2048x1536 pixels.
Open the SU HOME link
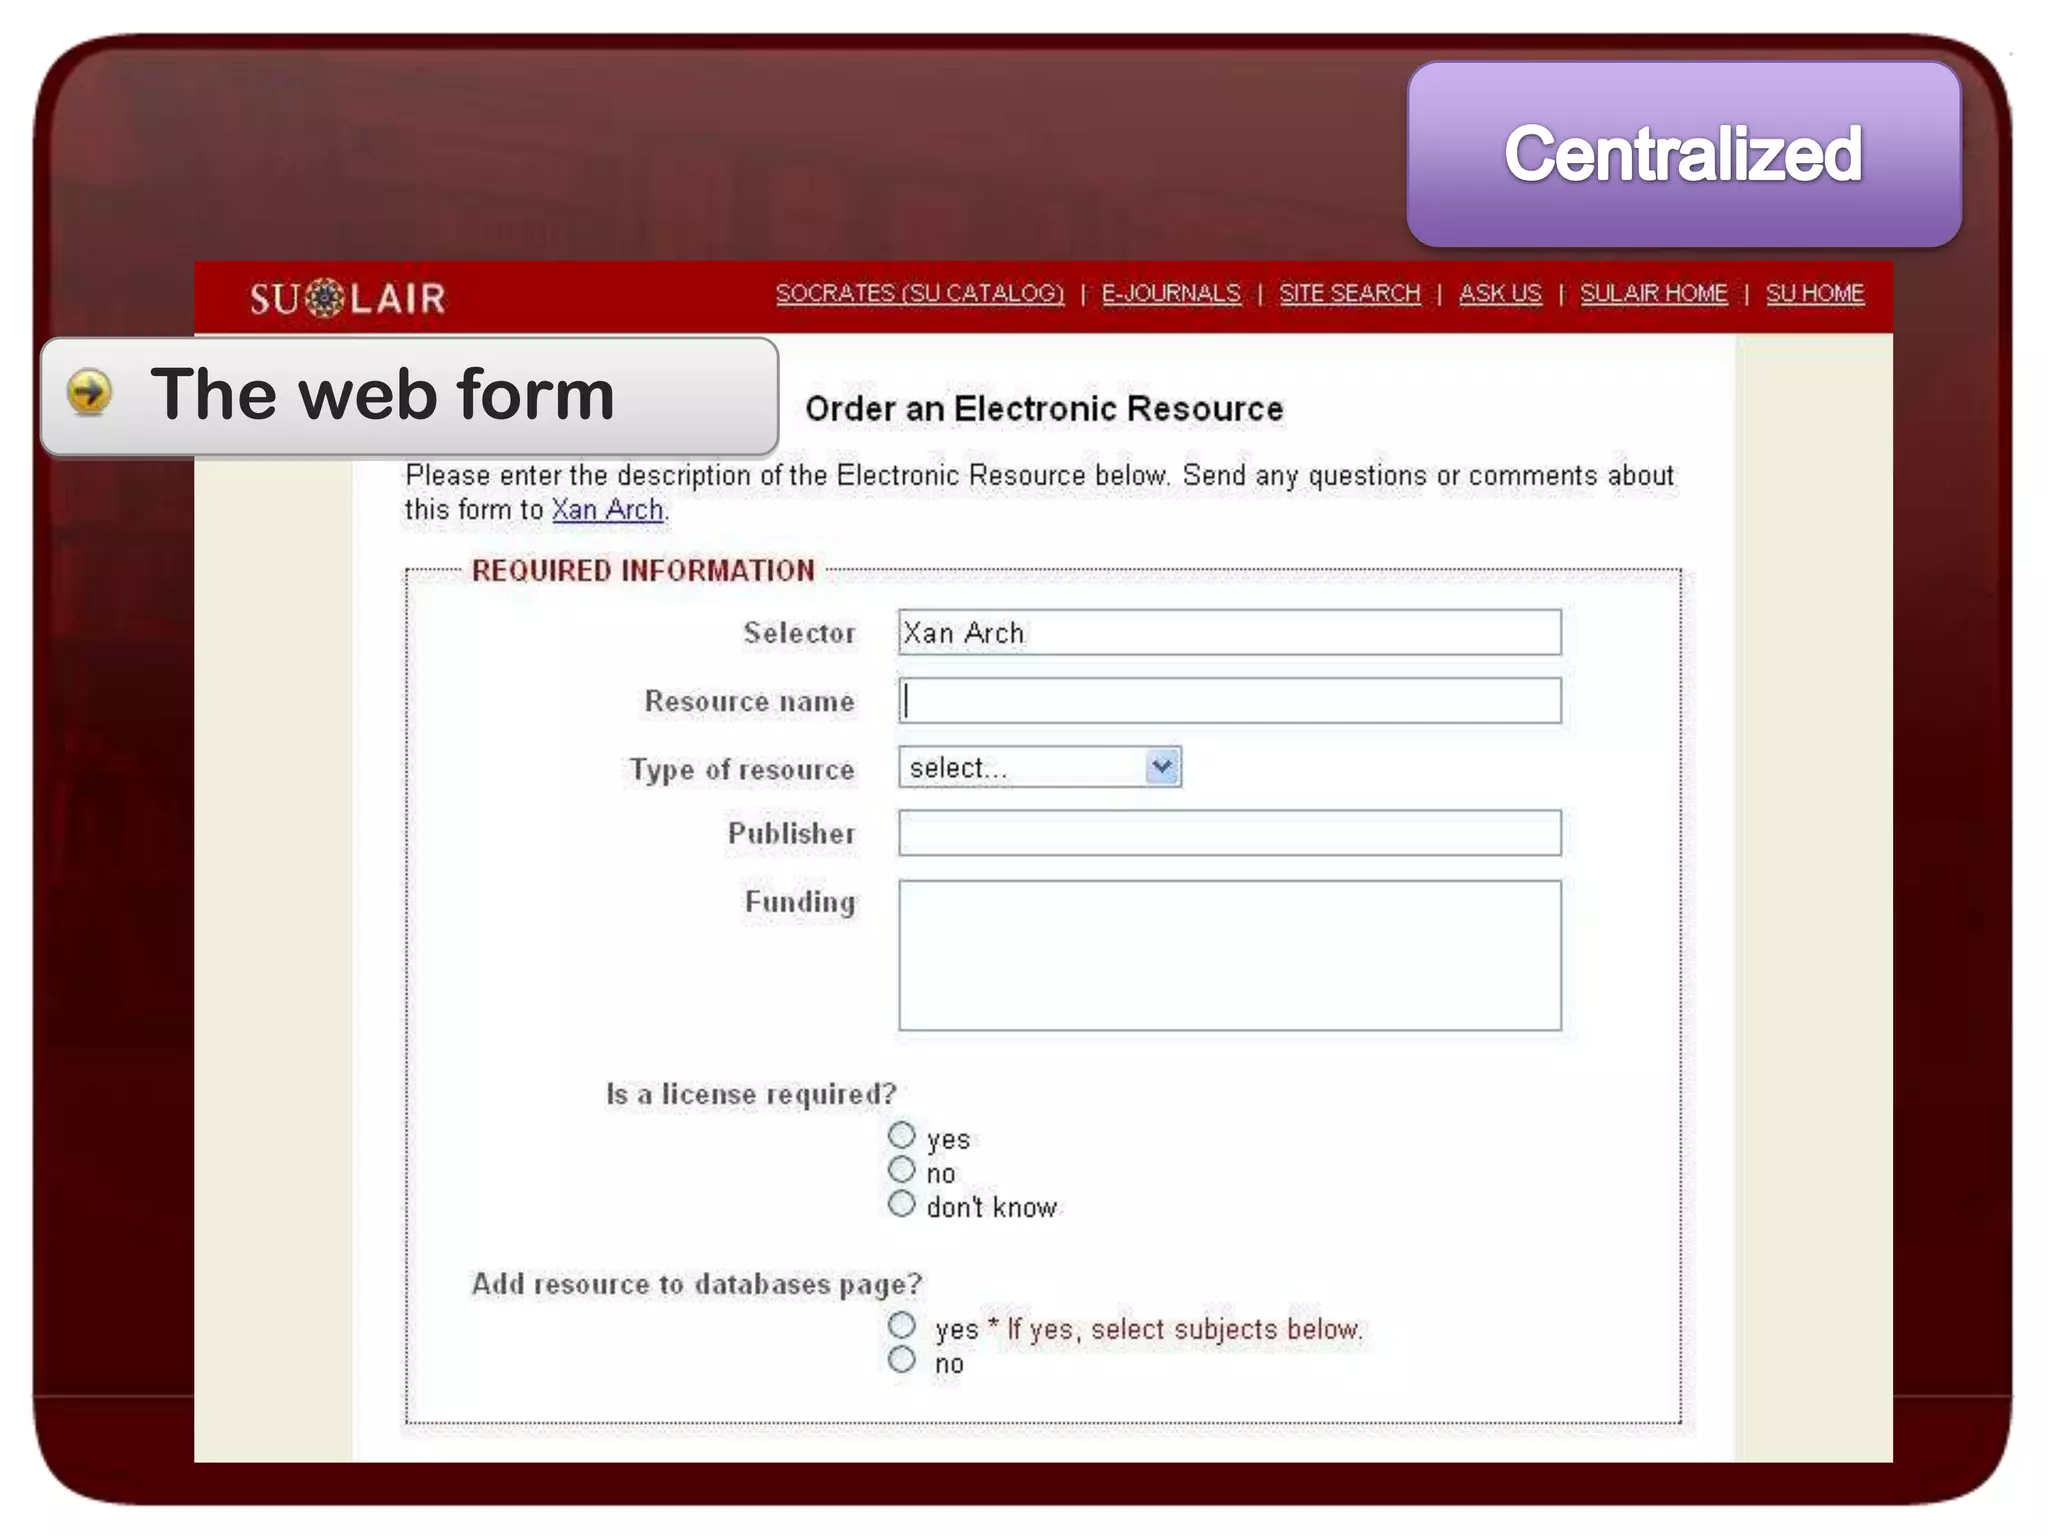tap(1814, 293)
